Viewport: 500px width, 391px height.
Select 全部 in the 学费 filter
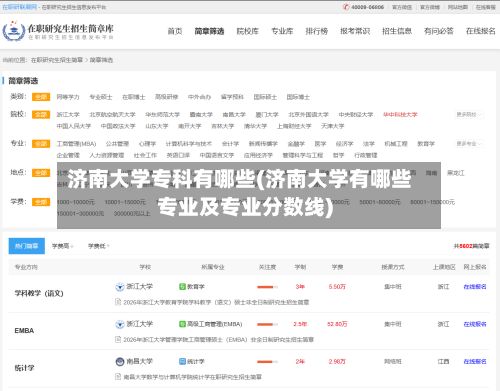41,202
